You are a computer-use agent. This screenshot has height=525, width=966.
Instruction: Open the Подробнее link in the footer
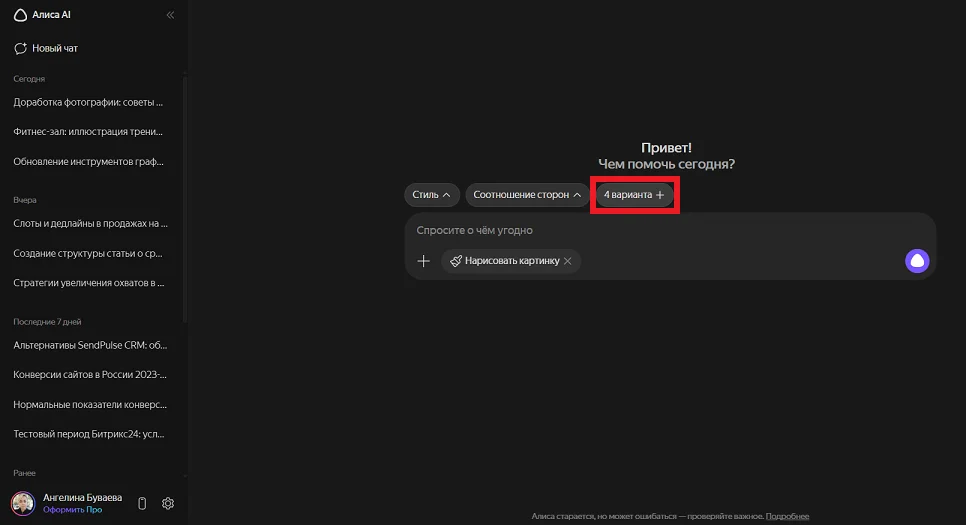[x=787, y=516]
